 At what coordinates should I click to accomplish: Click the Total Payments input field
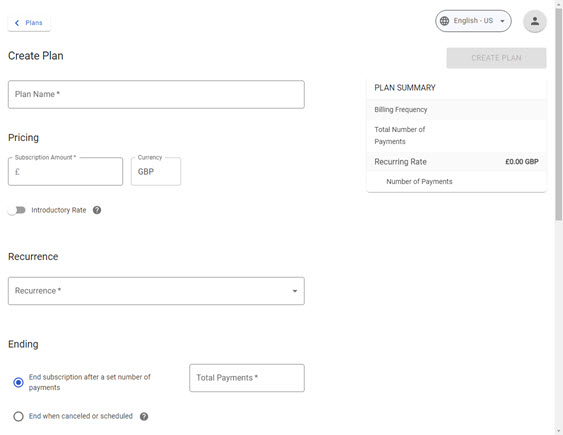247,378
